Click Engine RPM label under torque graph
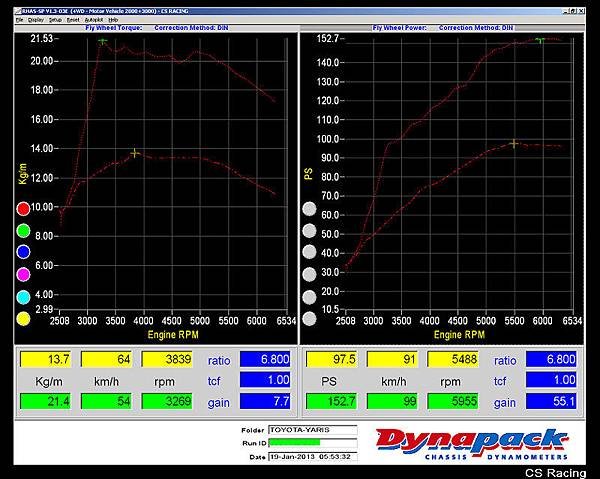The image size is (600, 479). point(173,335)
